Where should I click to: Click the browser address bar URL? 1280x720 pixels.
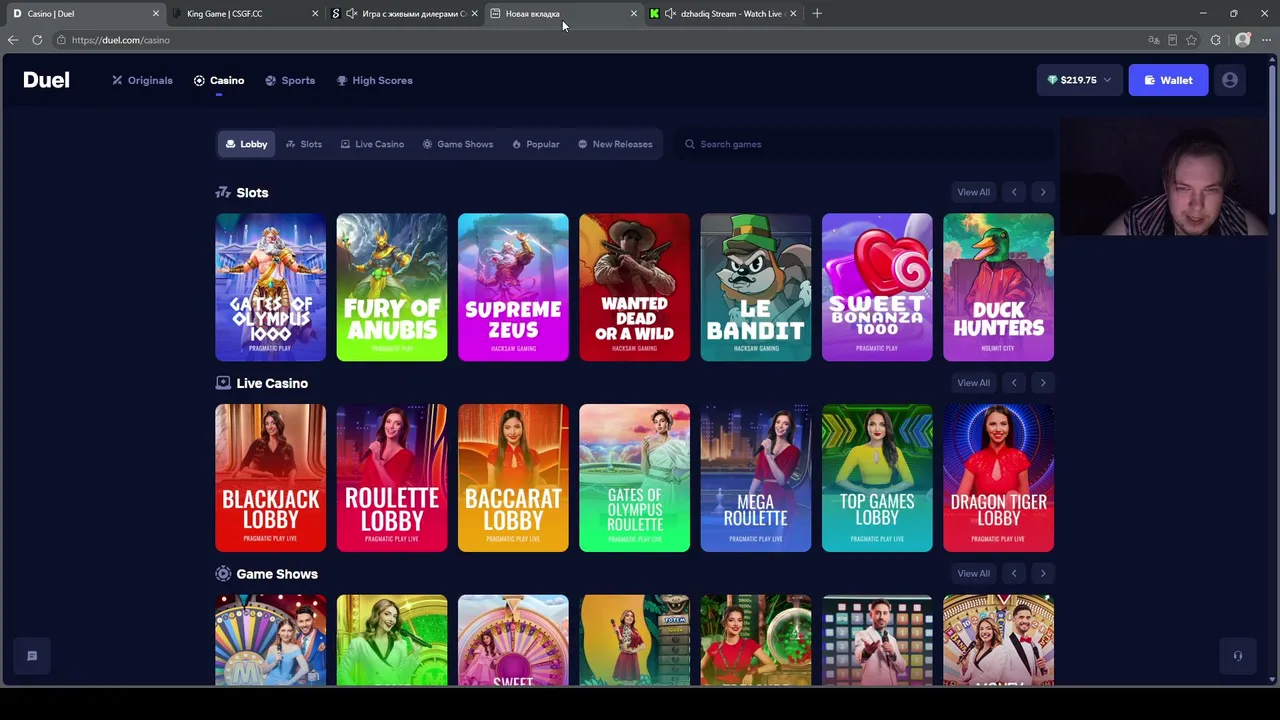(121, 40)
